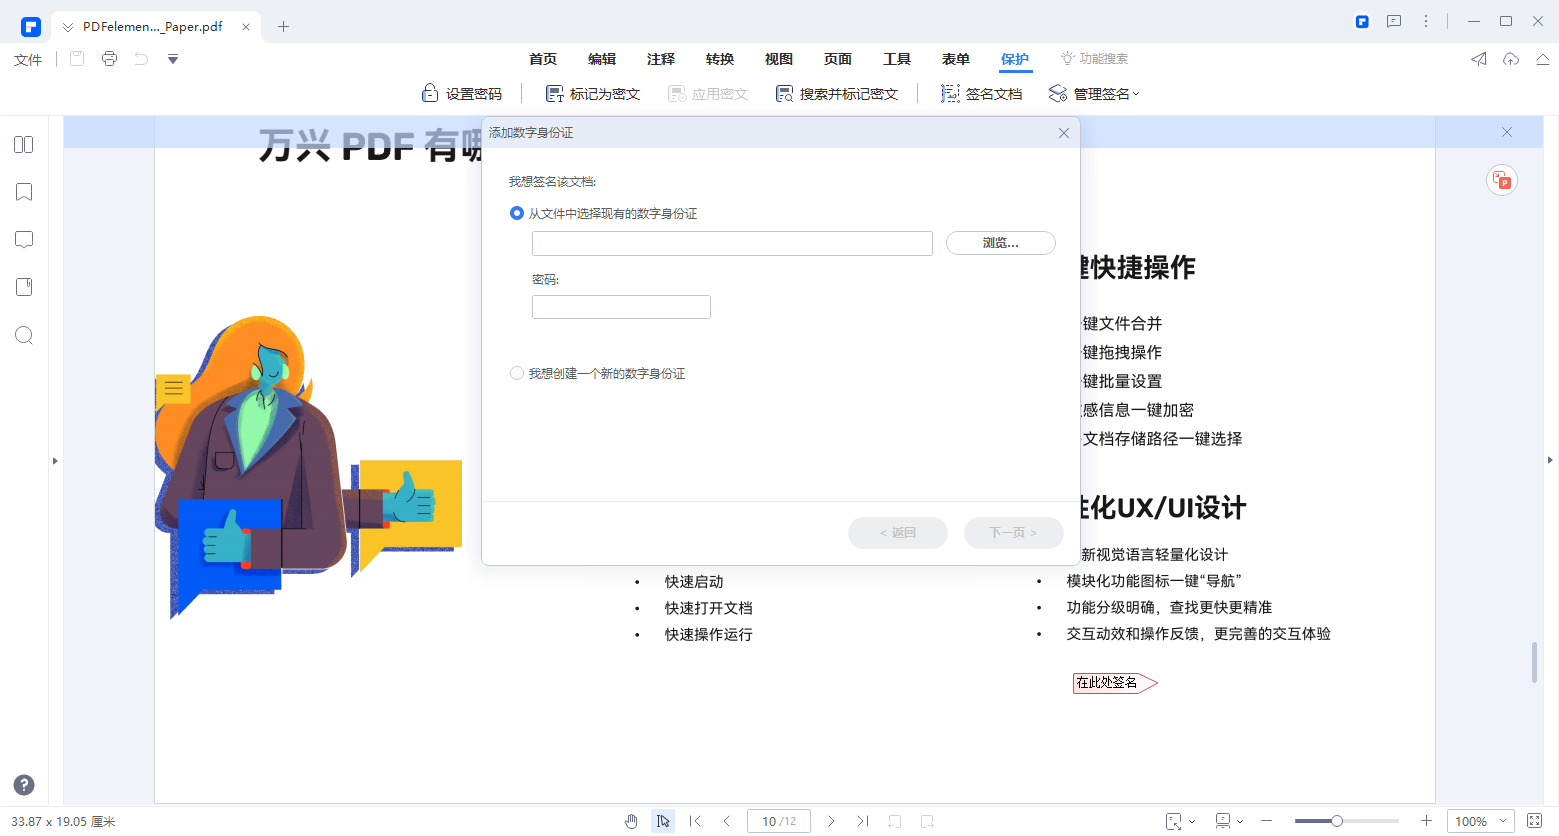Select the 搜索并标记密文 tool
1559x836 pixels.
click(x=837, y=92)
